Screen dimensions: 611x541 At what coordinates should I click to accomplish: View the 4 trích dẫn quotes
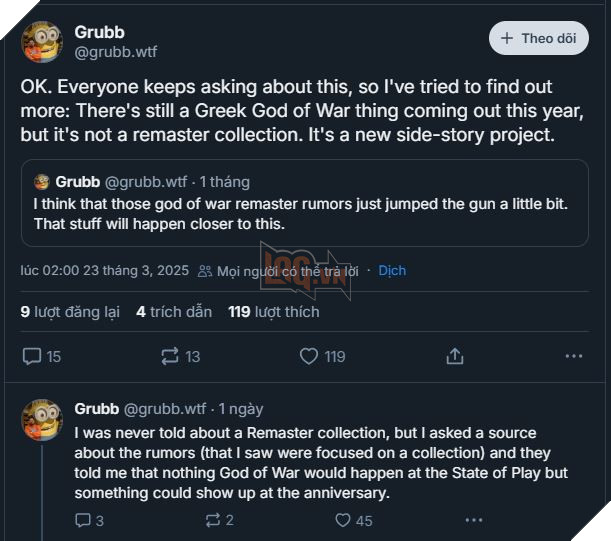174,312
